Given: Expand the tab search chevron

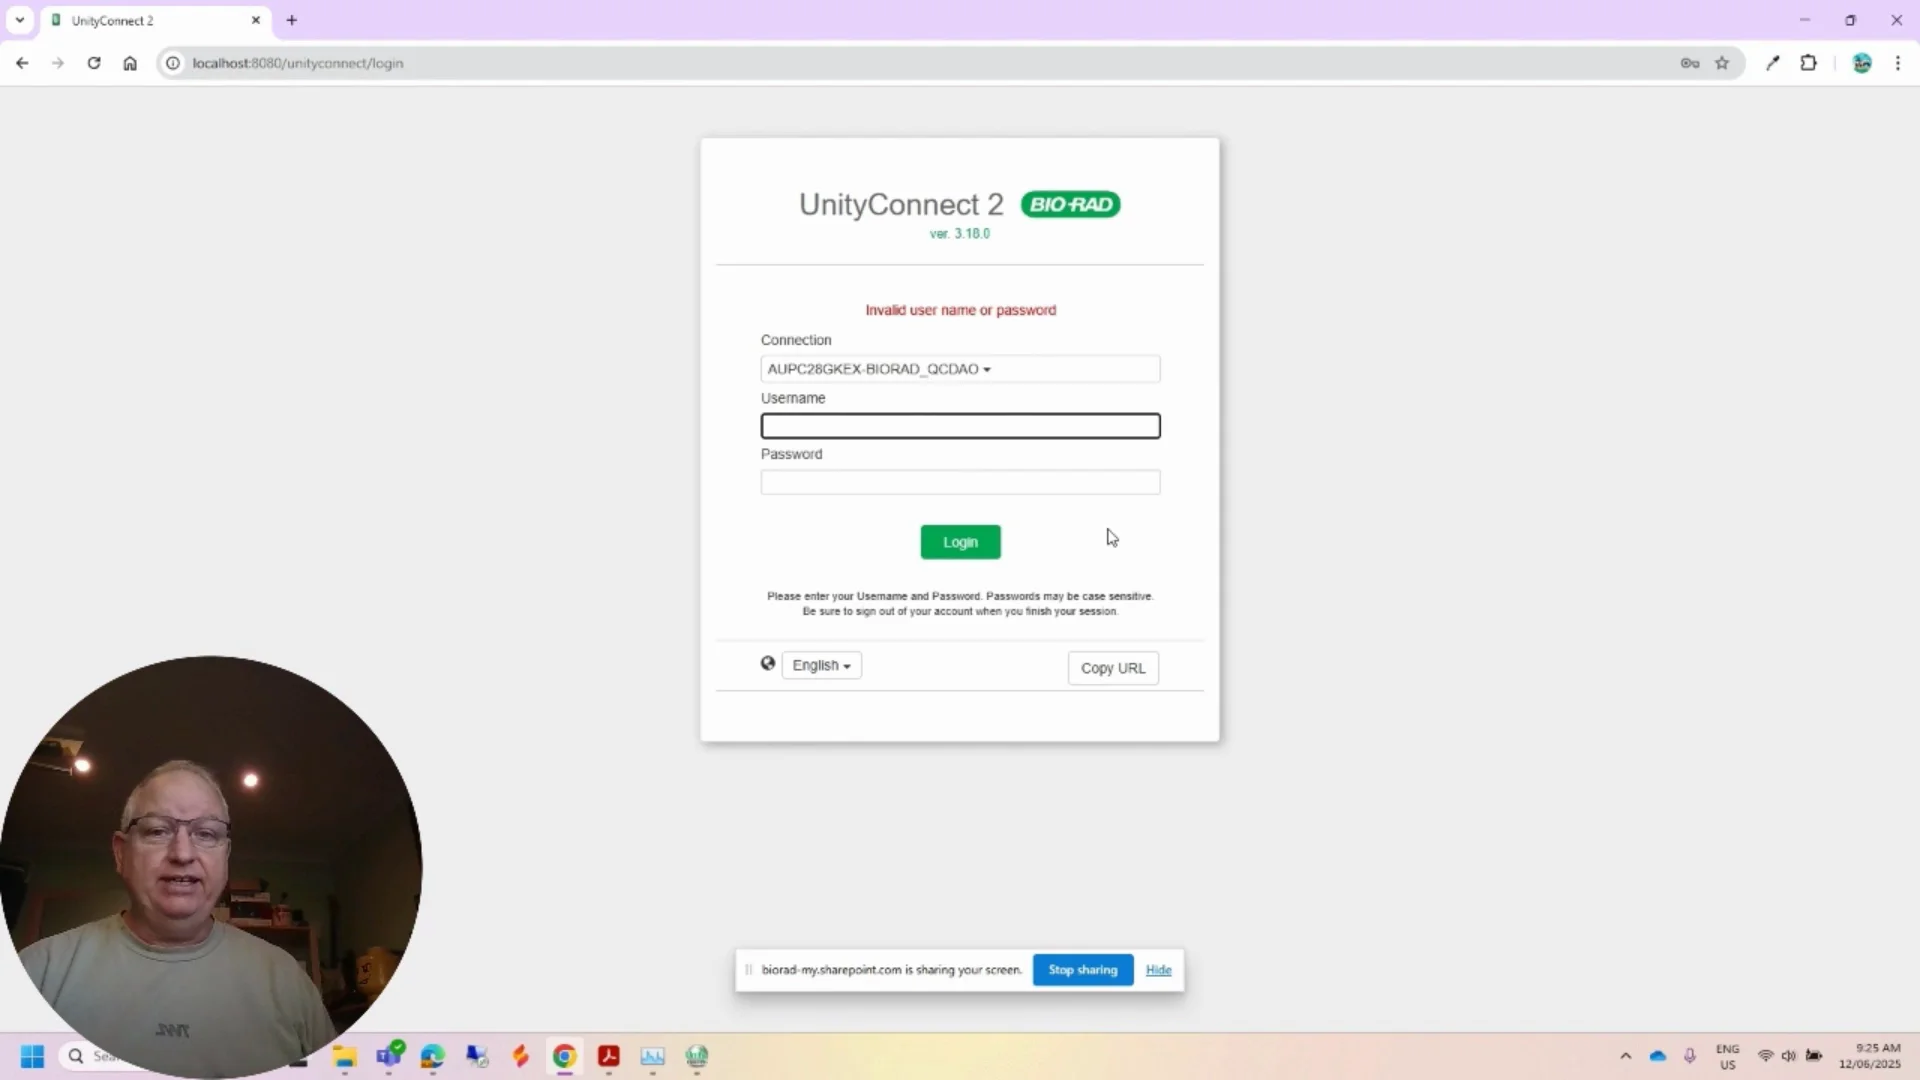Looking at the screenshot, I should point(19,20).
